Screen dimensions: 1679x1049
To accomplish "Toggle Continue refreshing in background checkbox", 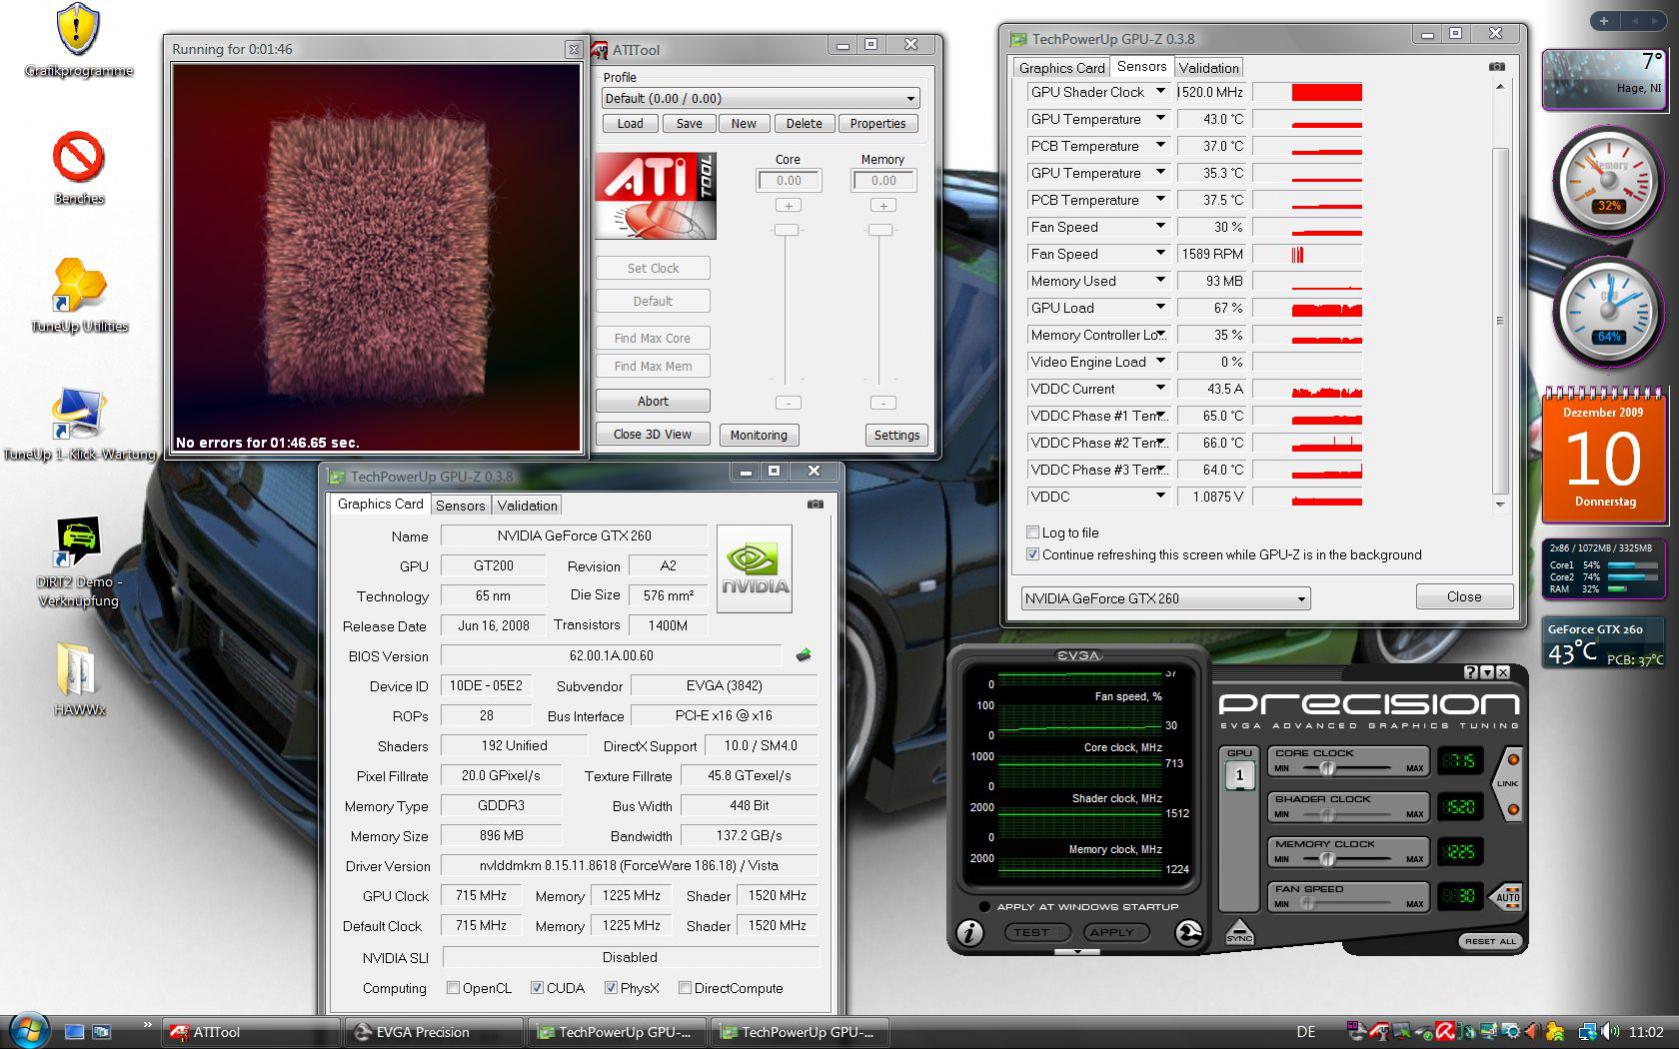I will 1033,554.
